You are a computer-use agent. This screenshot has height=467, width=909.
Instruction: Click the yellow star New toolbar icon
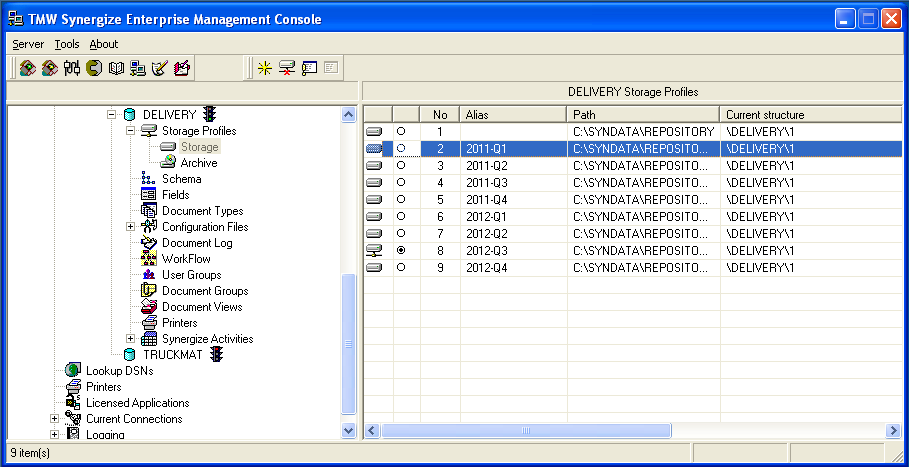tap(264, 68)
